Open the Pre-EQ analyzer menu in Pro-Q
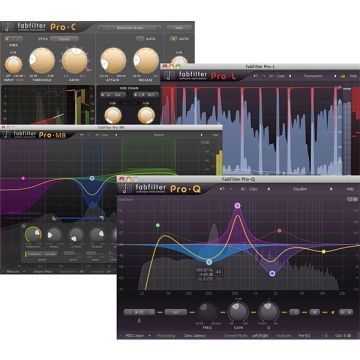Viewport: 360px width, 360px height. (x=304, y=335)
